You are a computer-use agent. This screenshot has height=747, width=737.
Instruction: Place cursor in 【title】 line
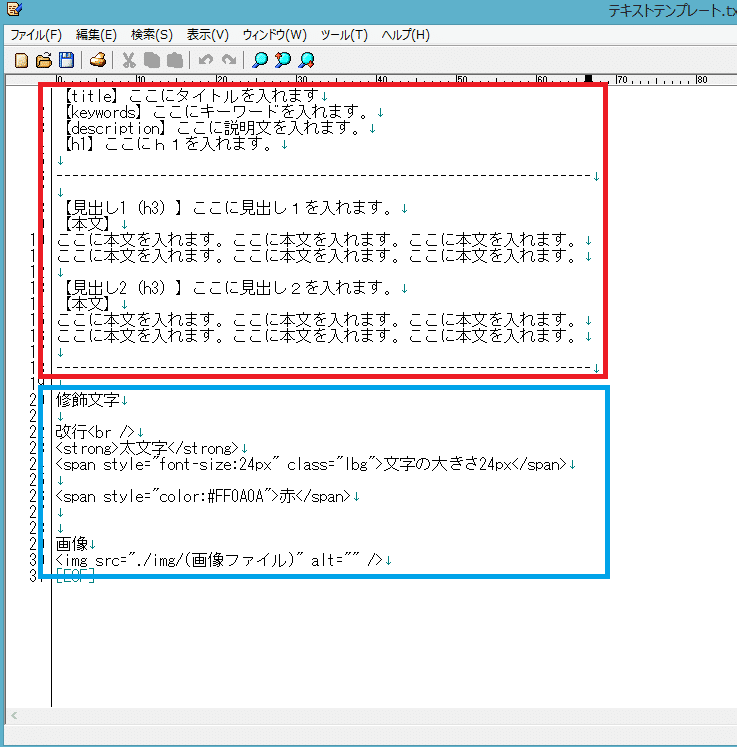192,96
